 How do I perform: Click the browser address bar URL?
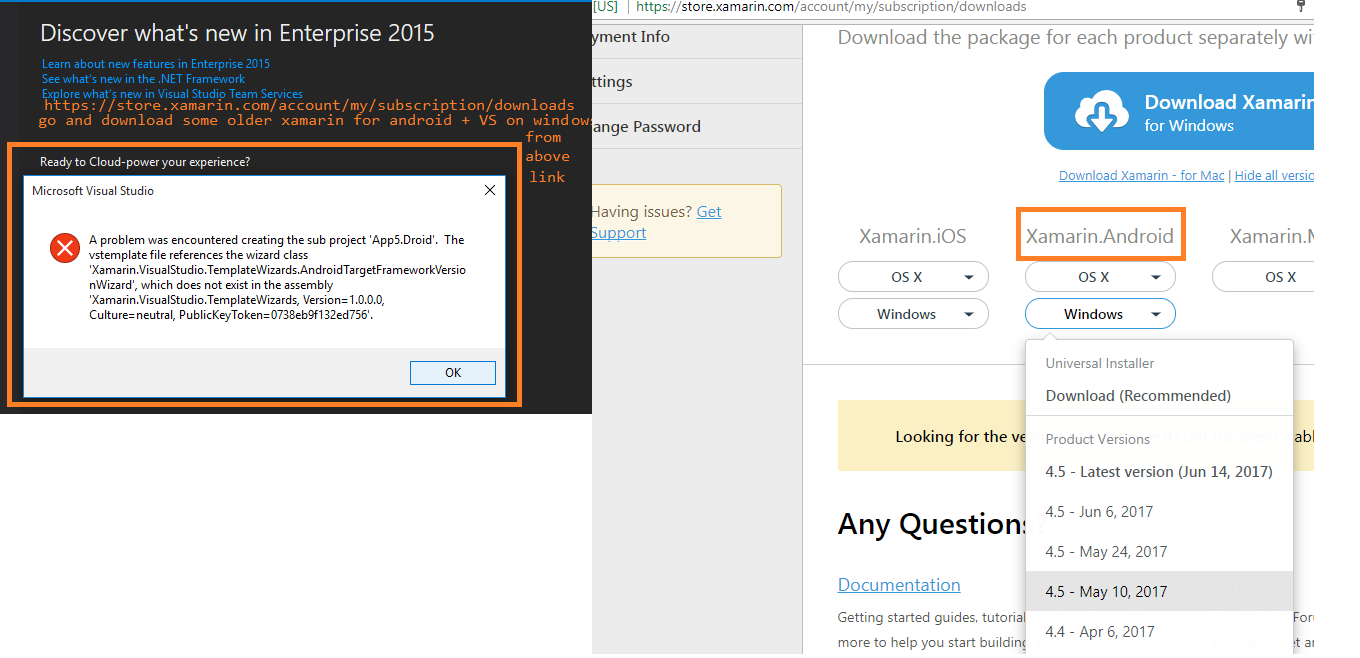tap(831, 7)
